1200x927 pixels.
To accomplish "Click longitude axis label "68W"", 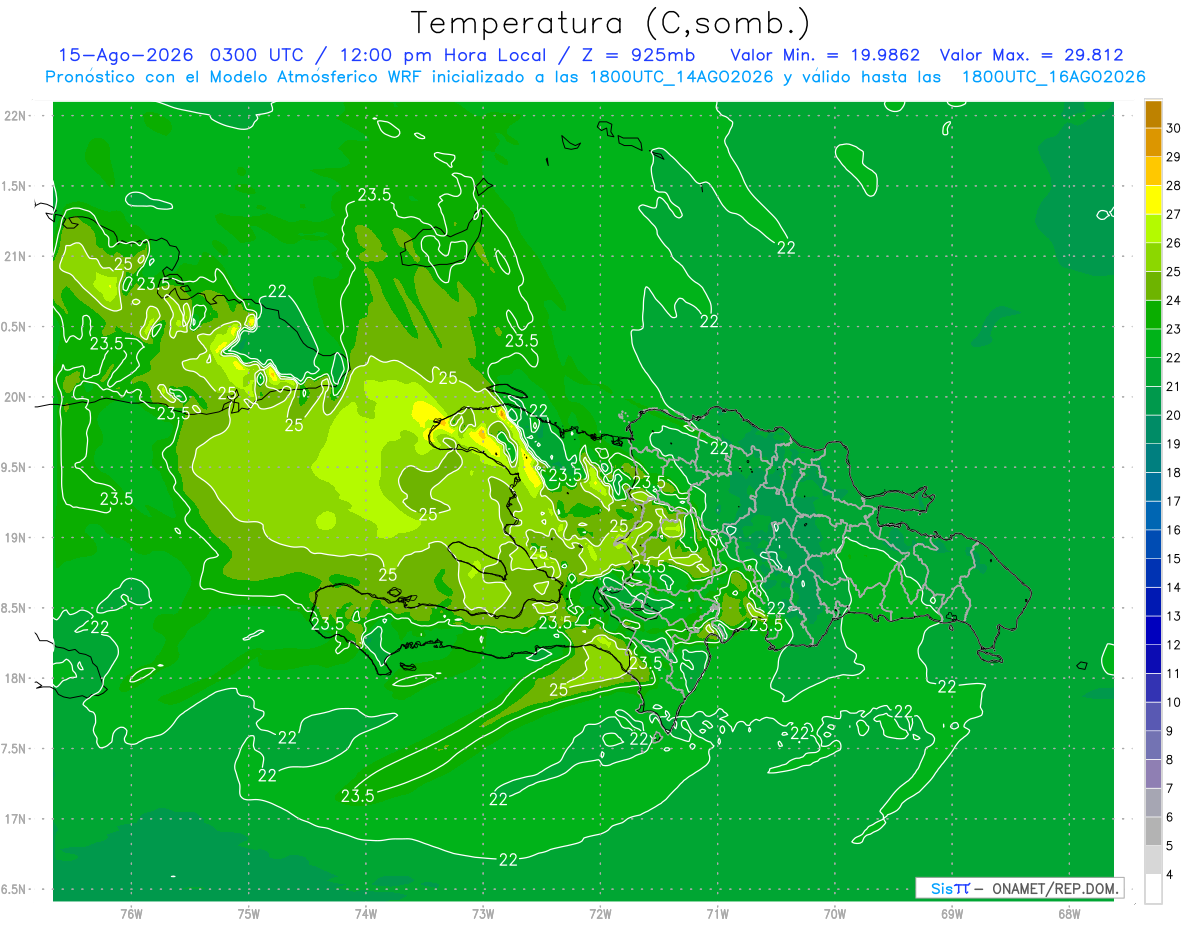I will coord(1069,914).
